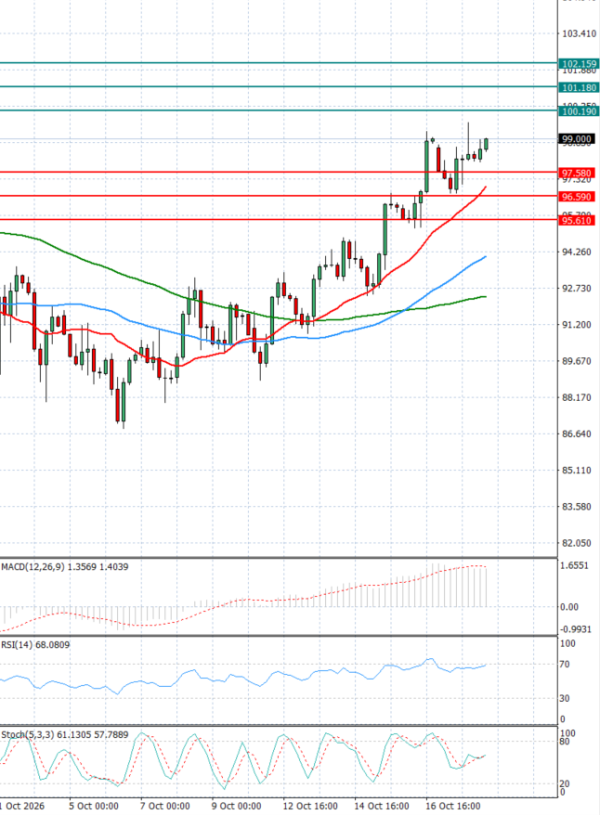Viewport: 600px width, 815px height.
Task: Select the 5 Oct 00:00 date marker
Action: tap(95, 806)
